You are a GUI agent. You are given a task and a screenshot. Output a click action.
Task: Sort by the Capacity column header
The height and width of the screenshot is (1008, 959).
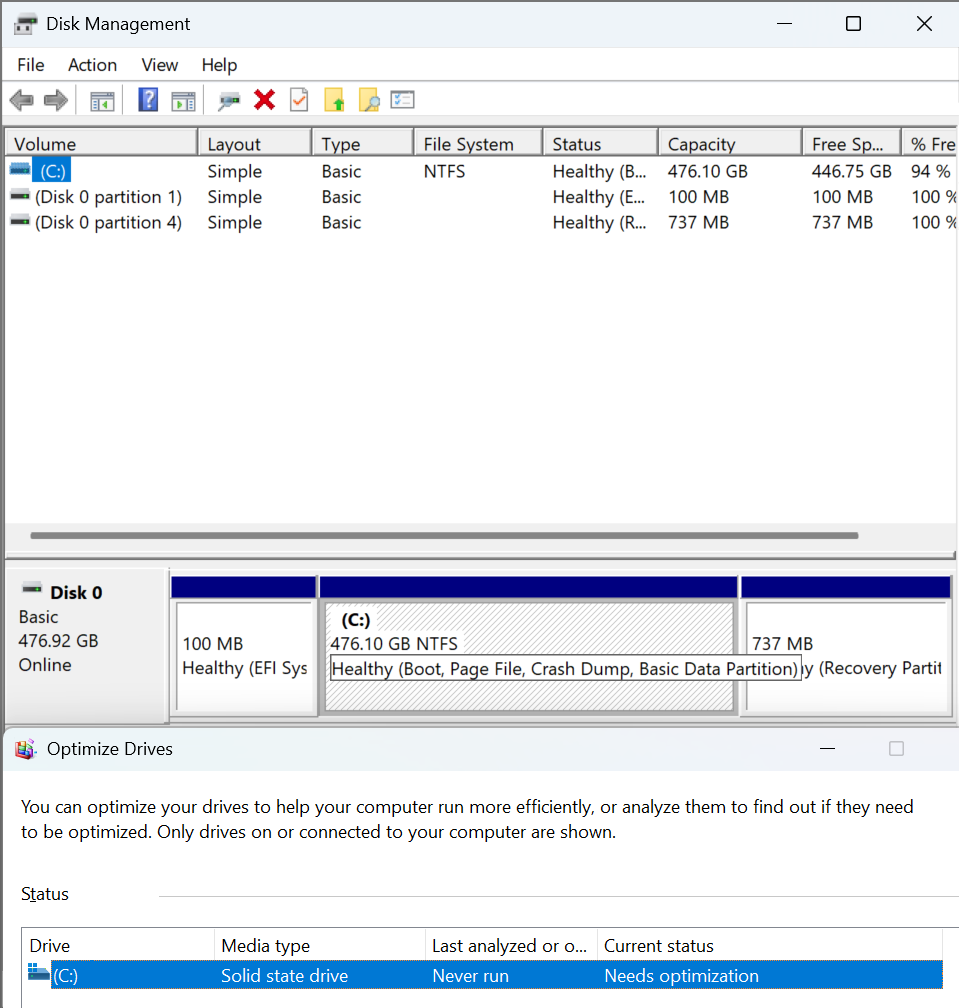tap(731, 143)
